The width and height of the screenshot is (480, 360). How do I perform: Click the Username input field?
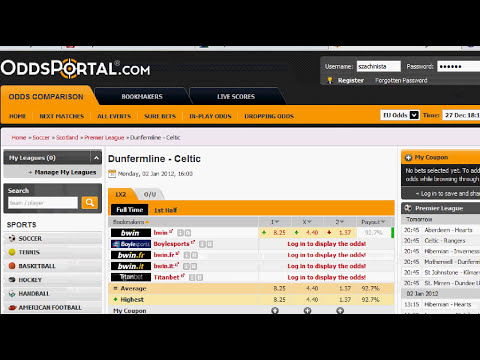pos(378,66)
